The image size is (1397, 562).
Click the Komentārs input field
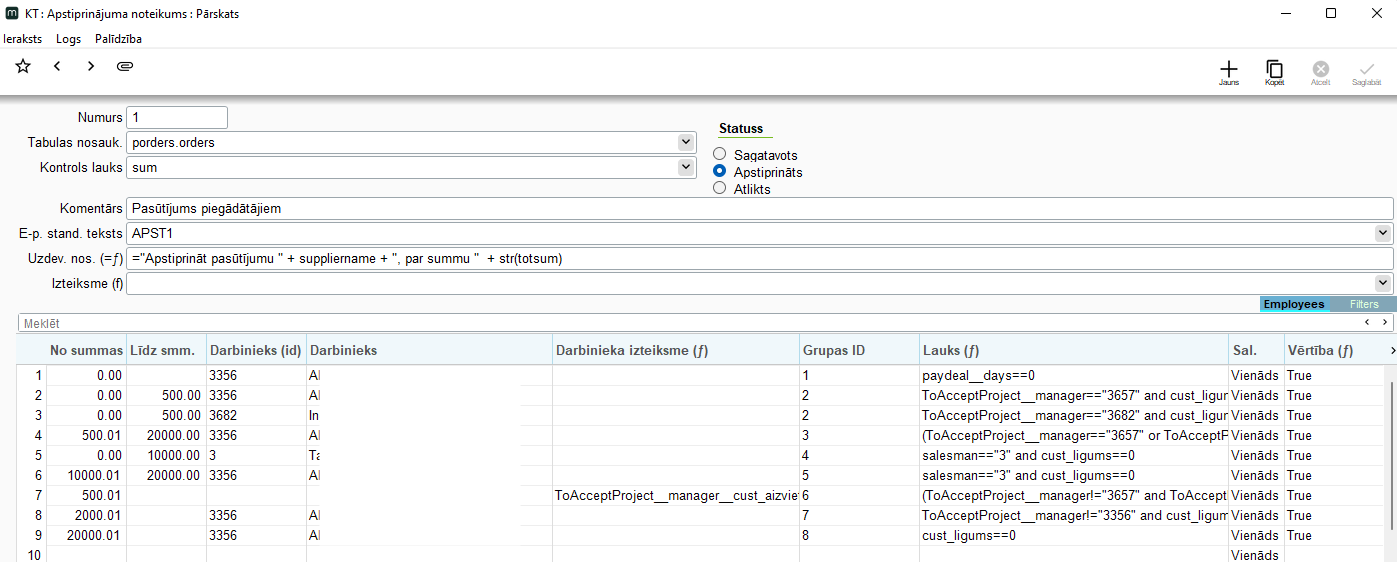(760, 208)
